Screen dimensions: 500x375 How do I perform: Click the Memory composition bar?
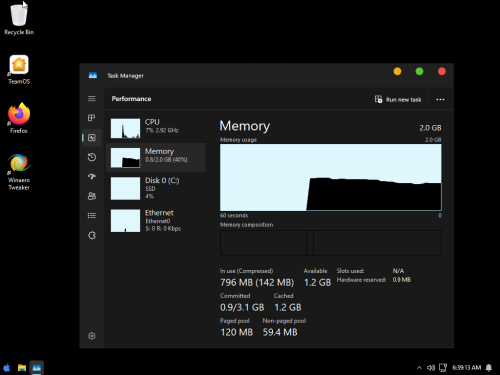[x=331, y=243]
